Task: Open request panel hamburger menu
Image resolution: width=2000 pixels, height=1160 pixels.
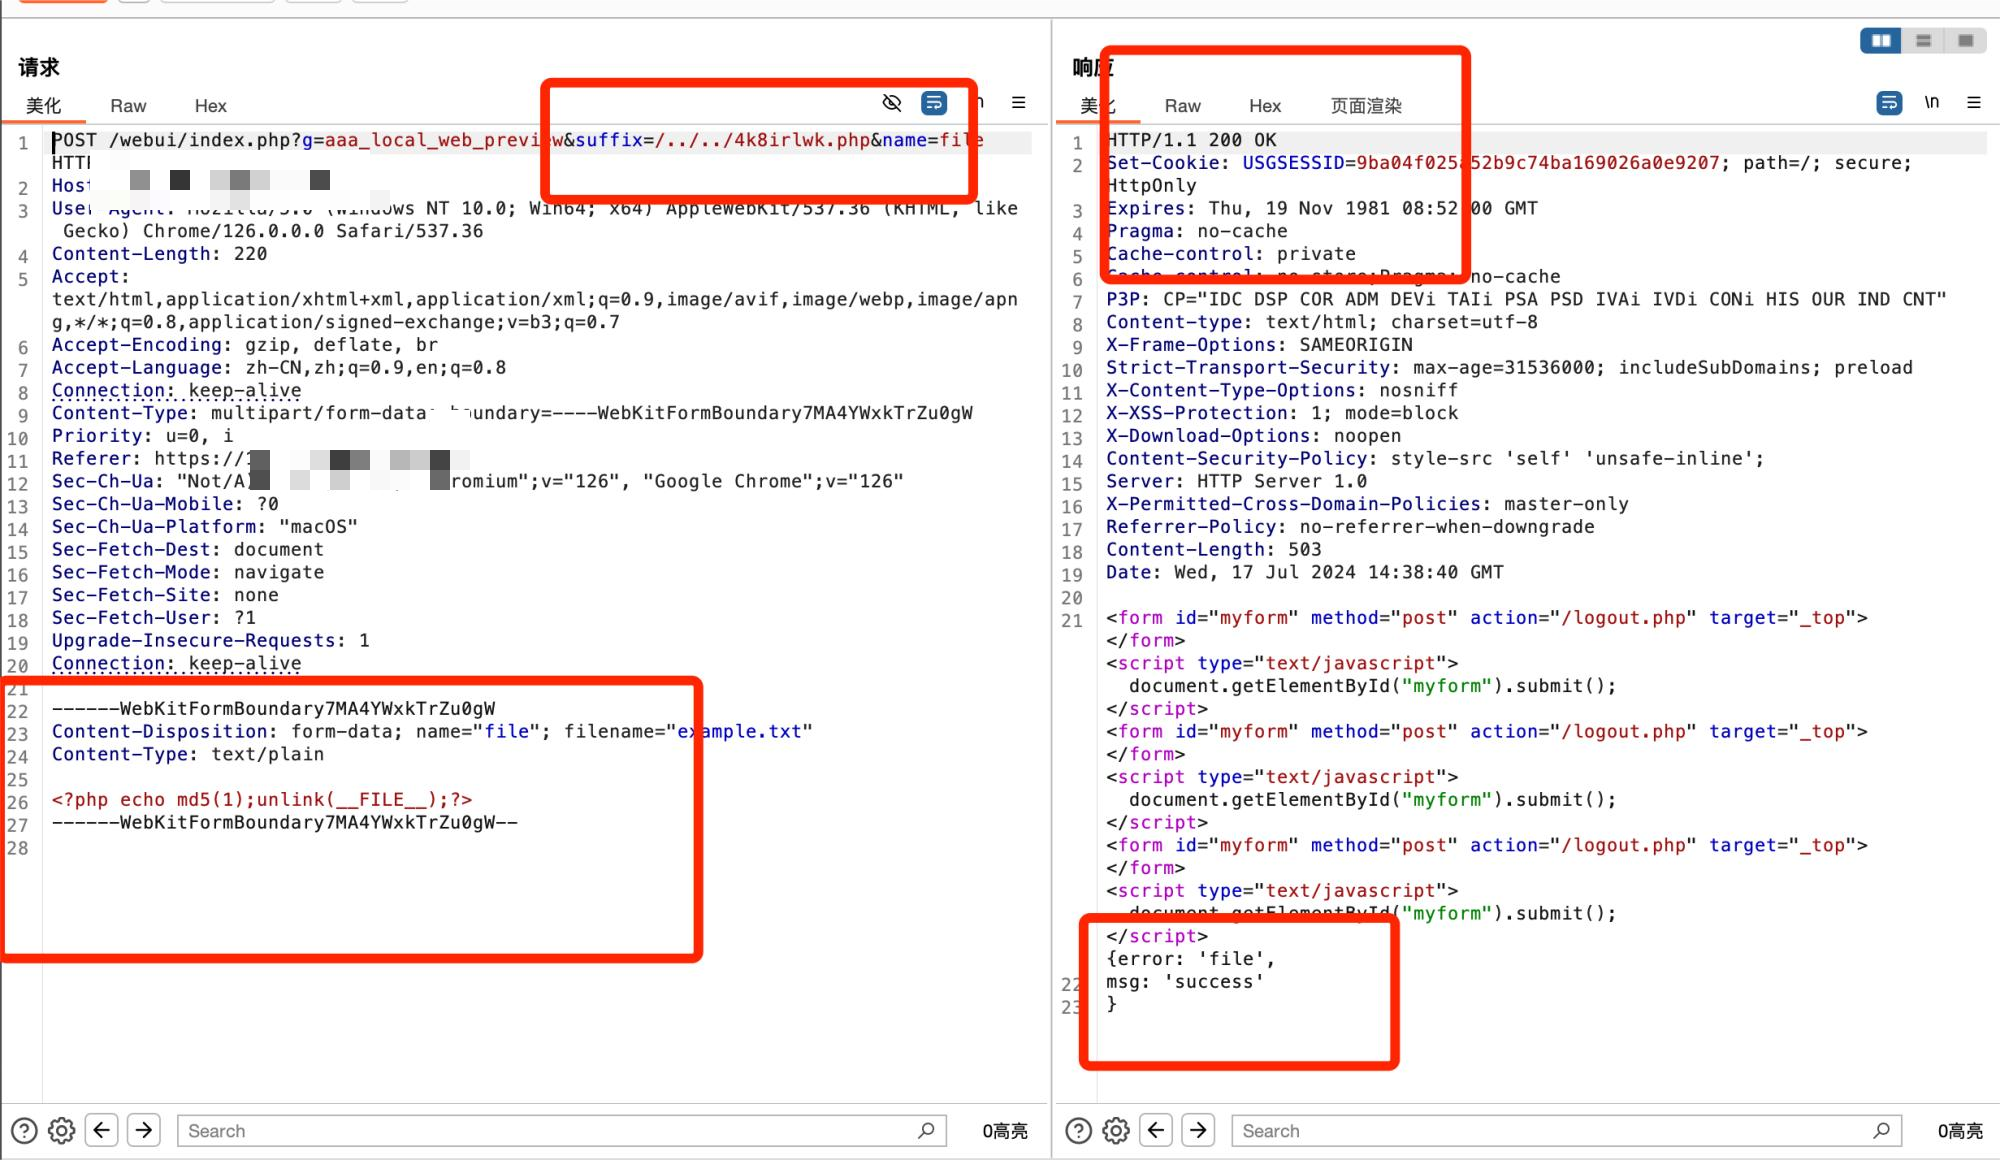Action: click(1019, 103)
